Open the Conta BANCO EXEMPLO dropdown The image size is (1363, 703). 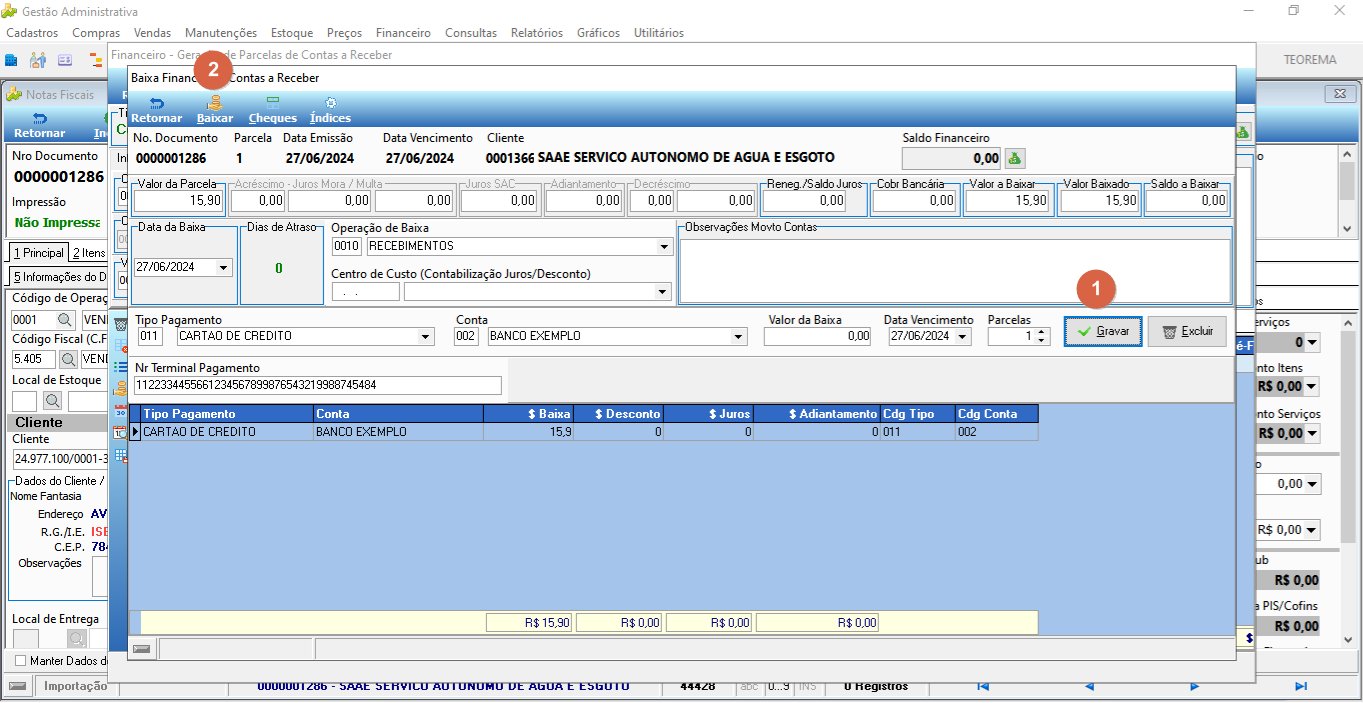click(x=739, y=337)
